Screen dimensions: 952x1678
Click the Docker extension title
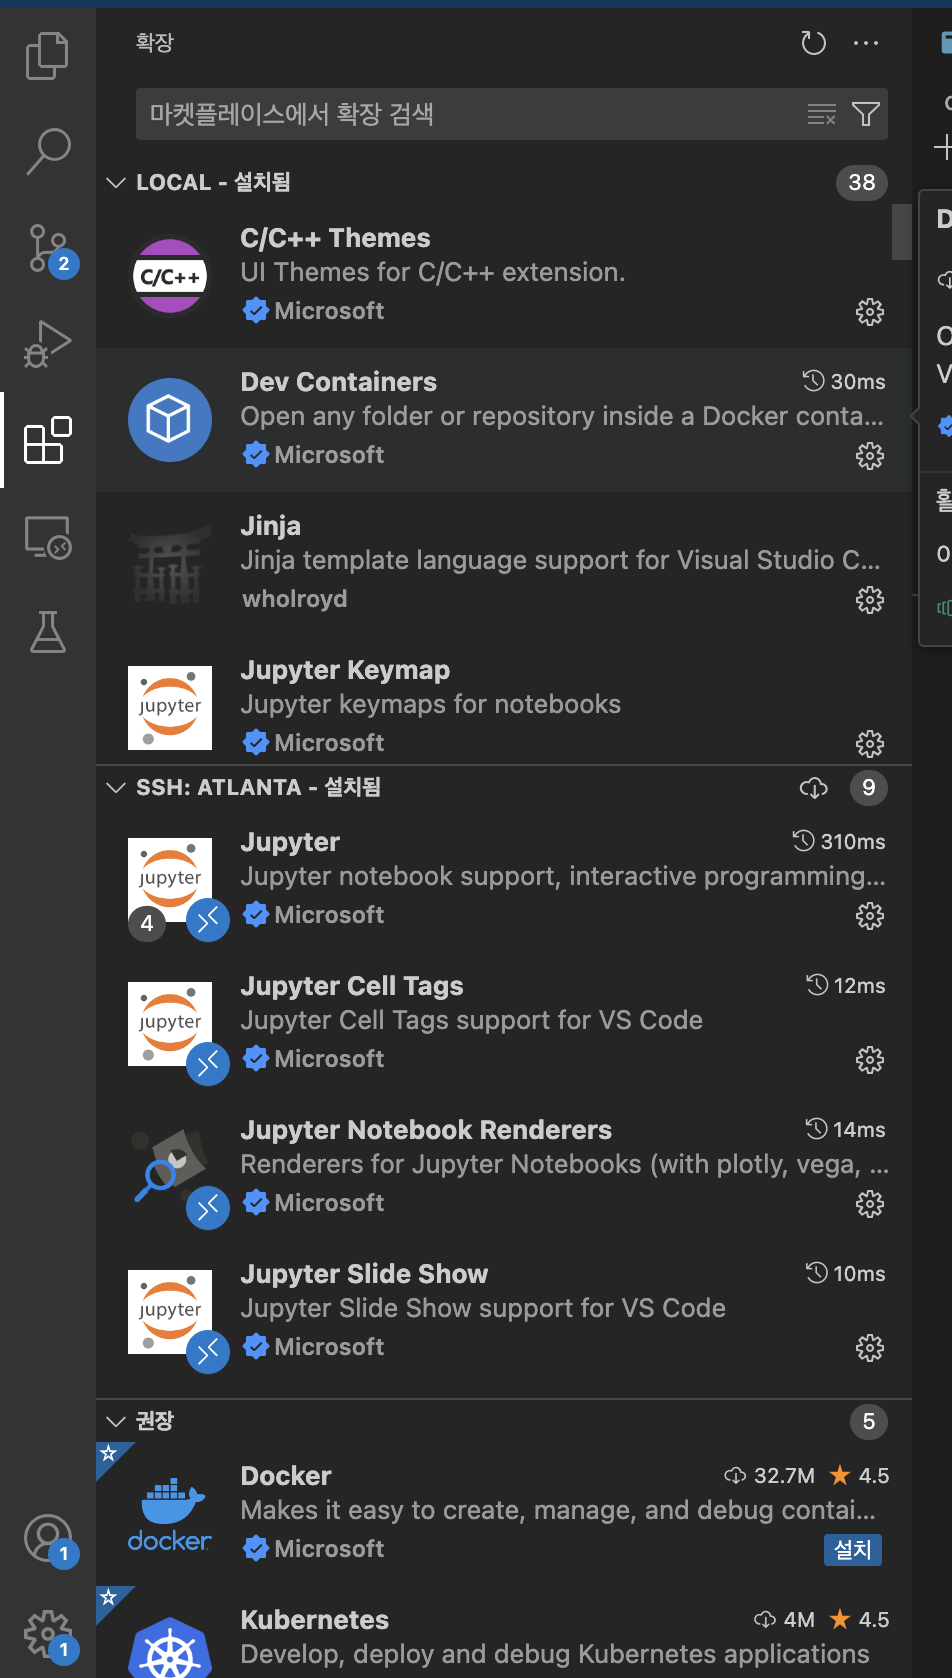pyautogui.click(x=286, y=1476)
